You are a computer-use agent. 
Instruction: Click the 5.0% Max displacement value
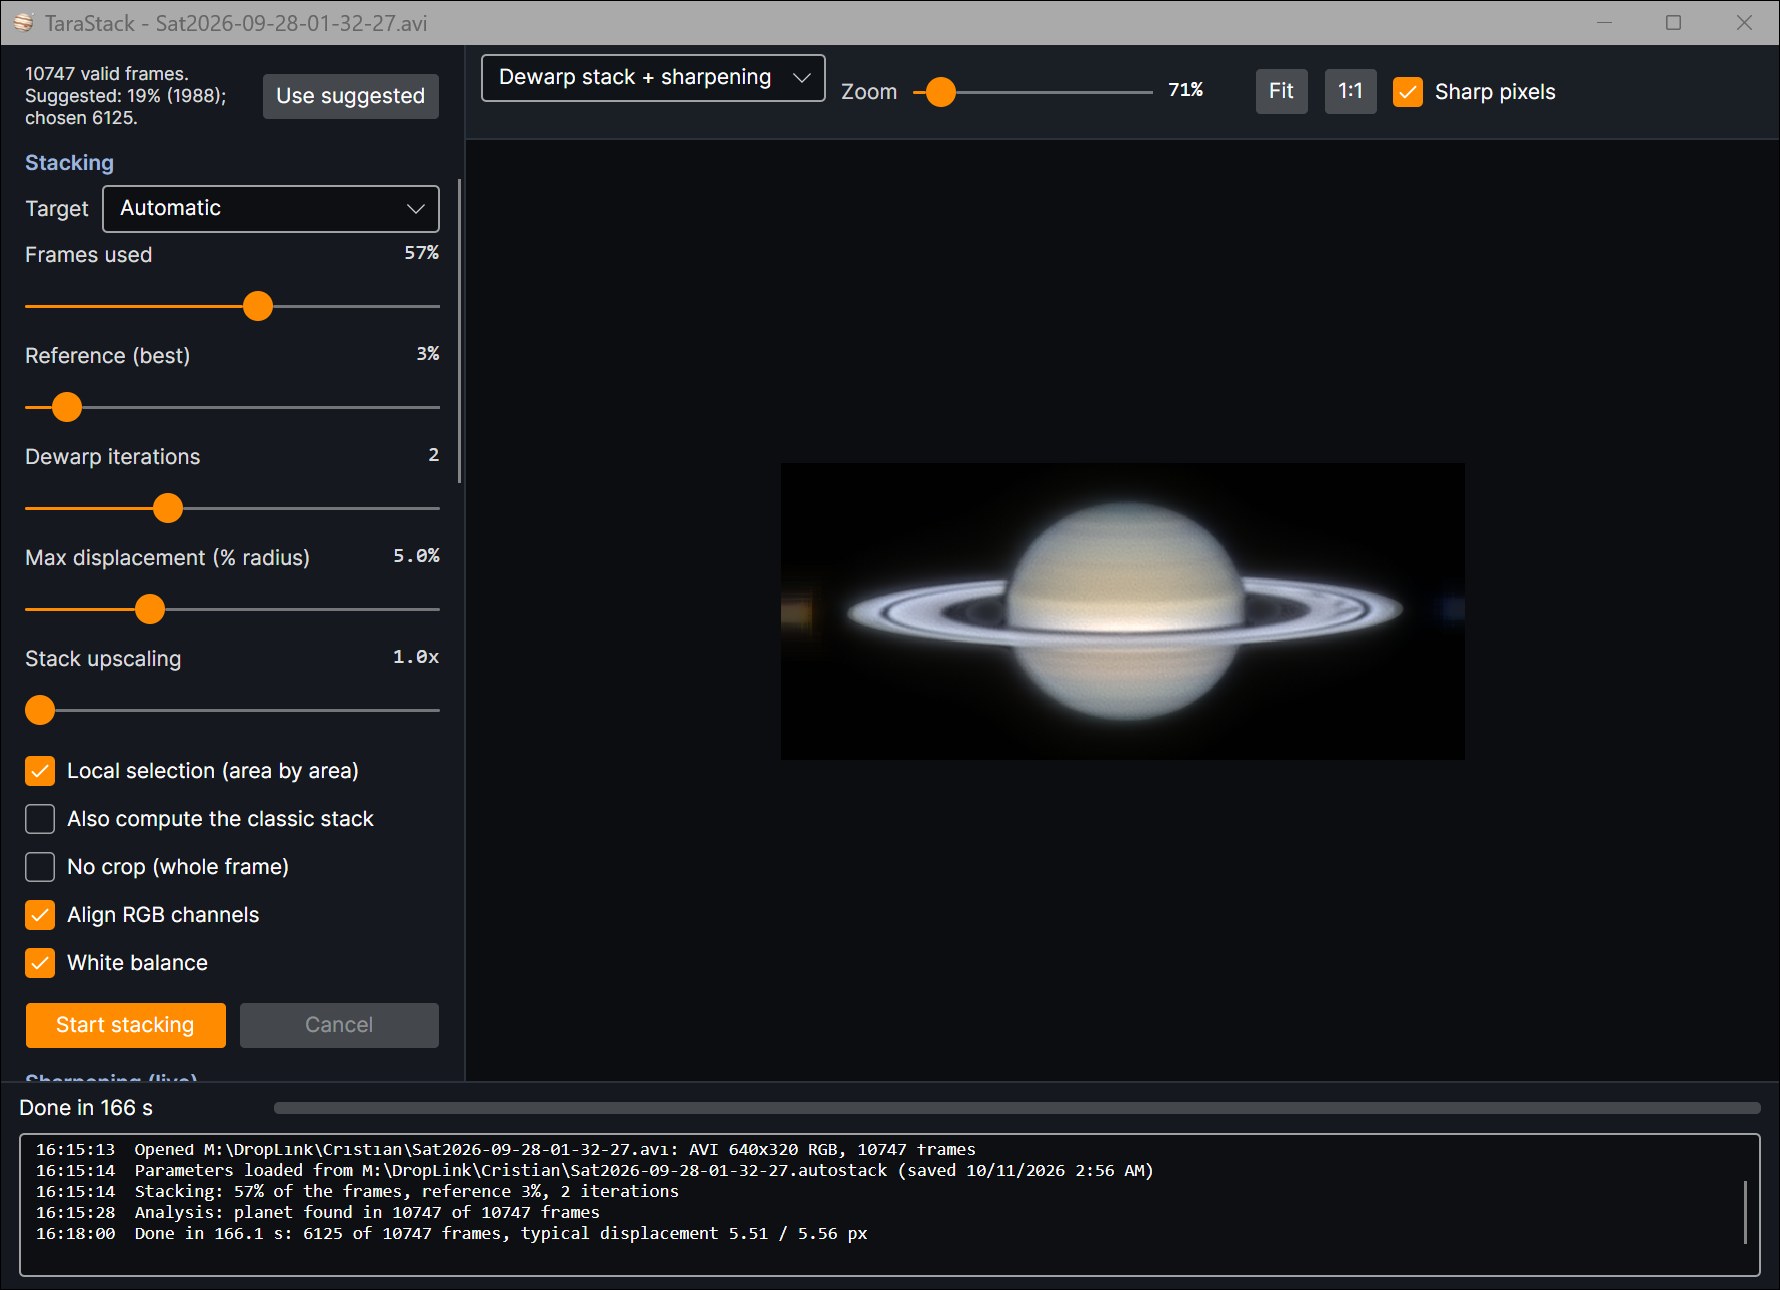[x=416, y=556]
